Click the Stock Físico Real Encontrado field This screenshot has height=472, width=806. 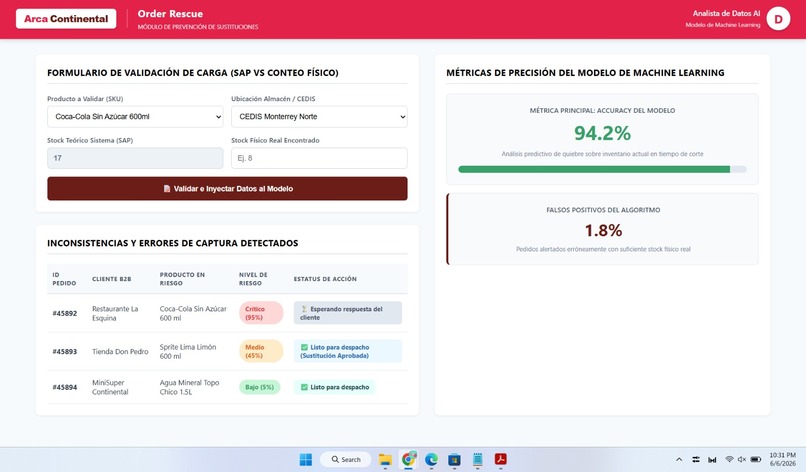coord(319,158)
